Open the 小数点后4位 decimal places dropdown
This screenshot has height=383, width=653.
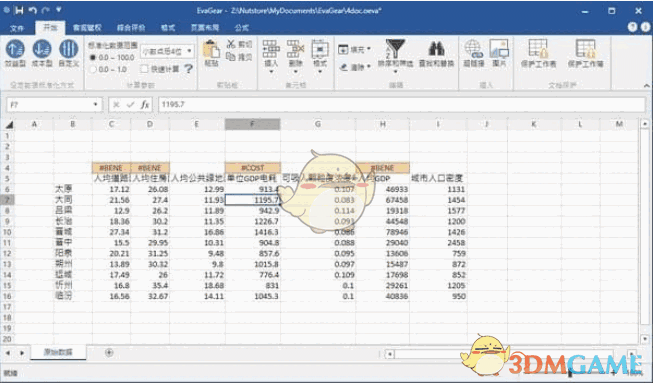click(189, 51)
